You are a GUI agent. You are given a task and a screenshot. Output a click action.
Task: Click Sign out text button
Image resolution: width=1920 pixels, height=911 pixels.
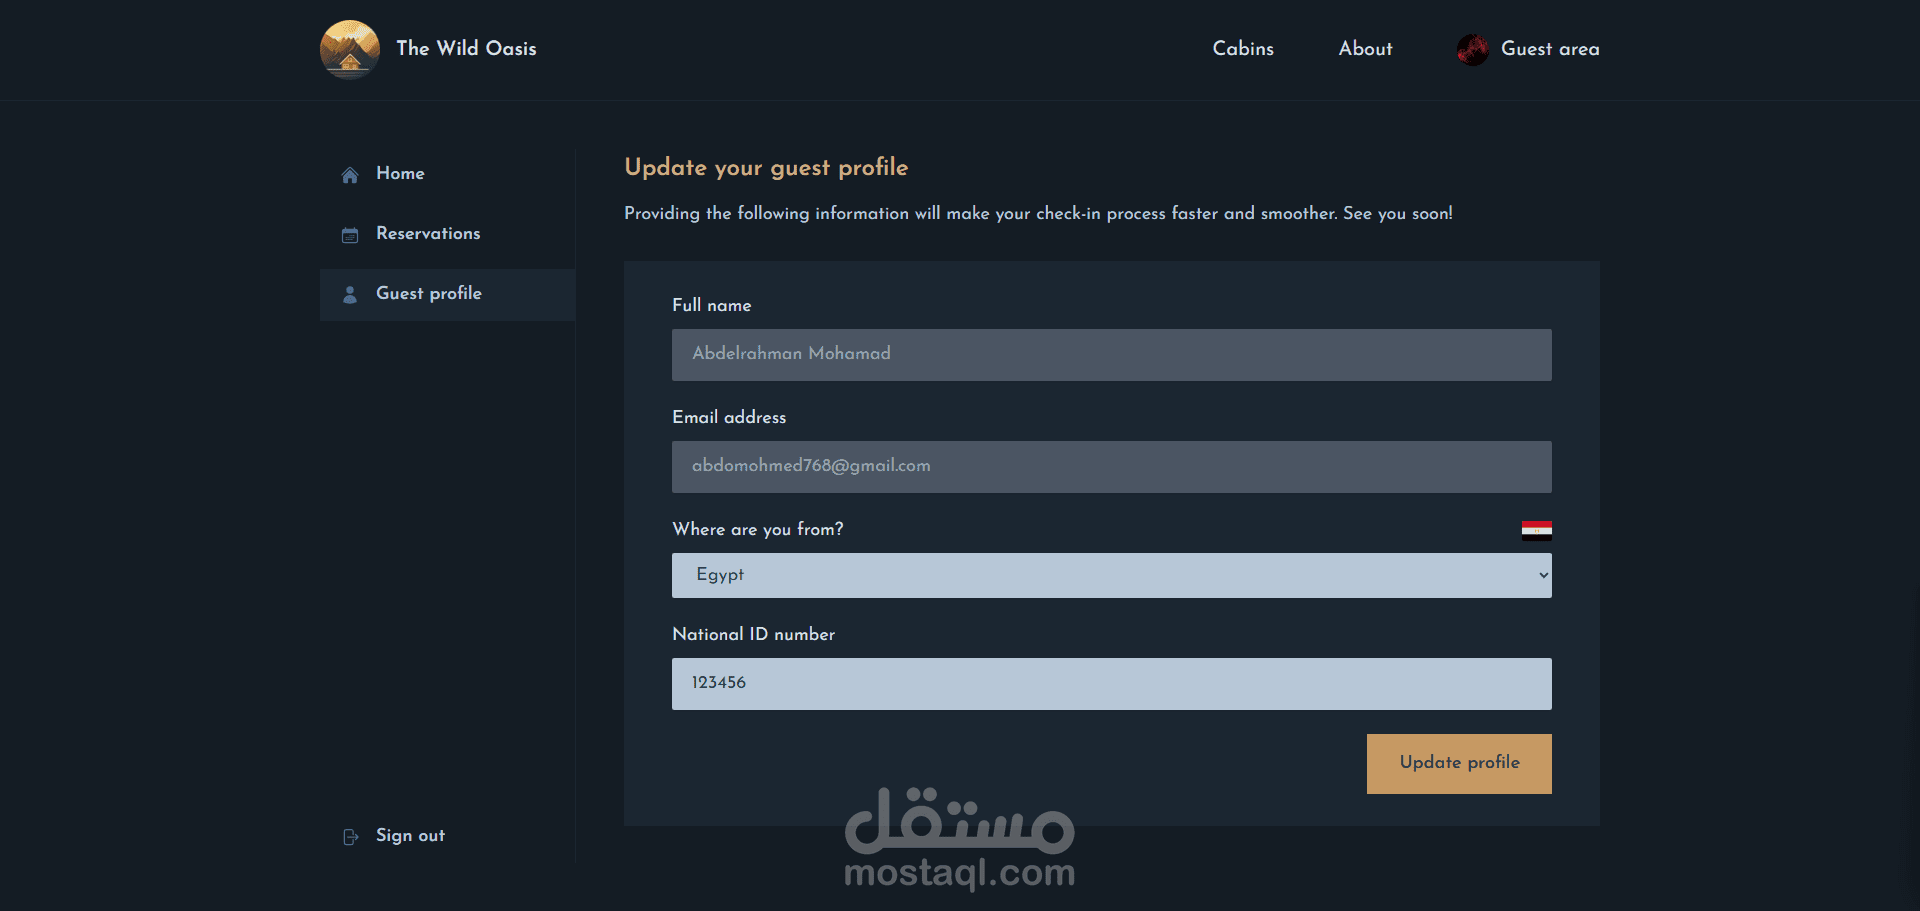(x=410, y=835)
